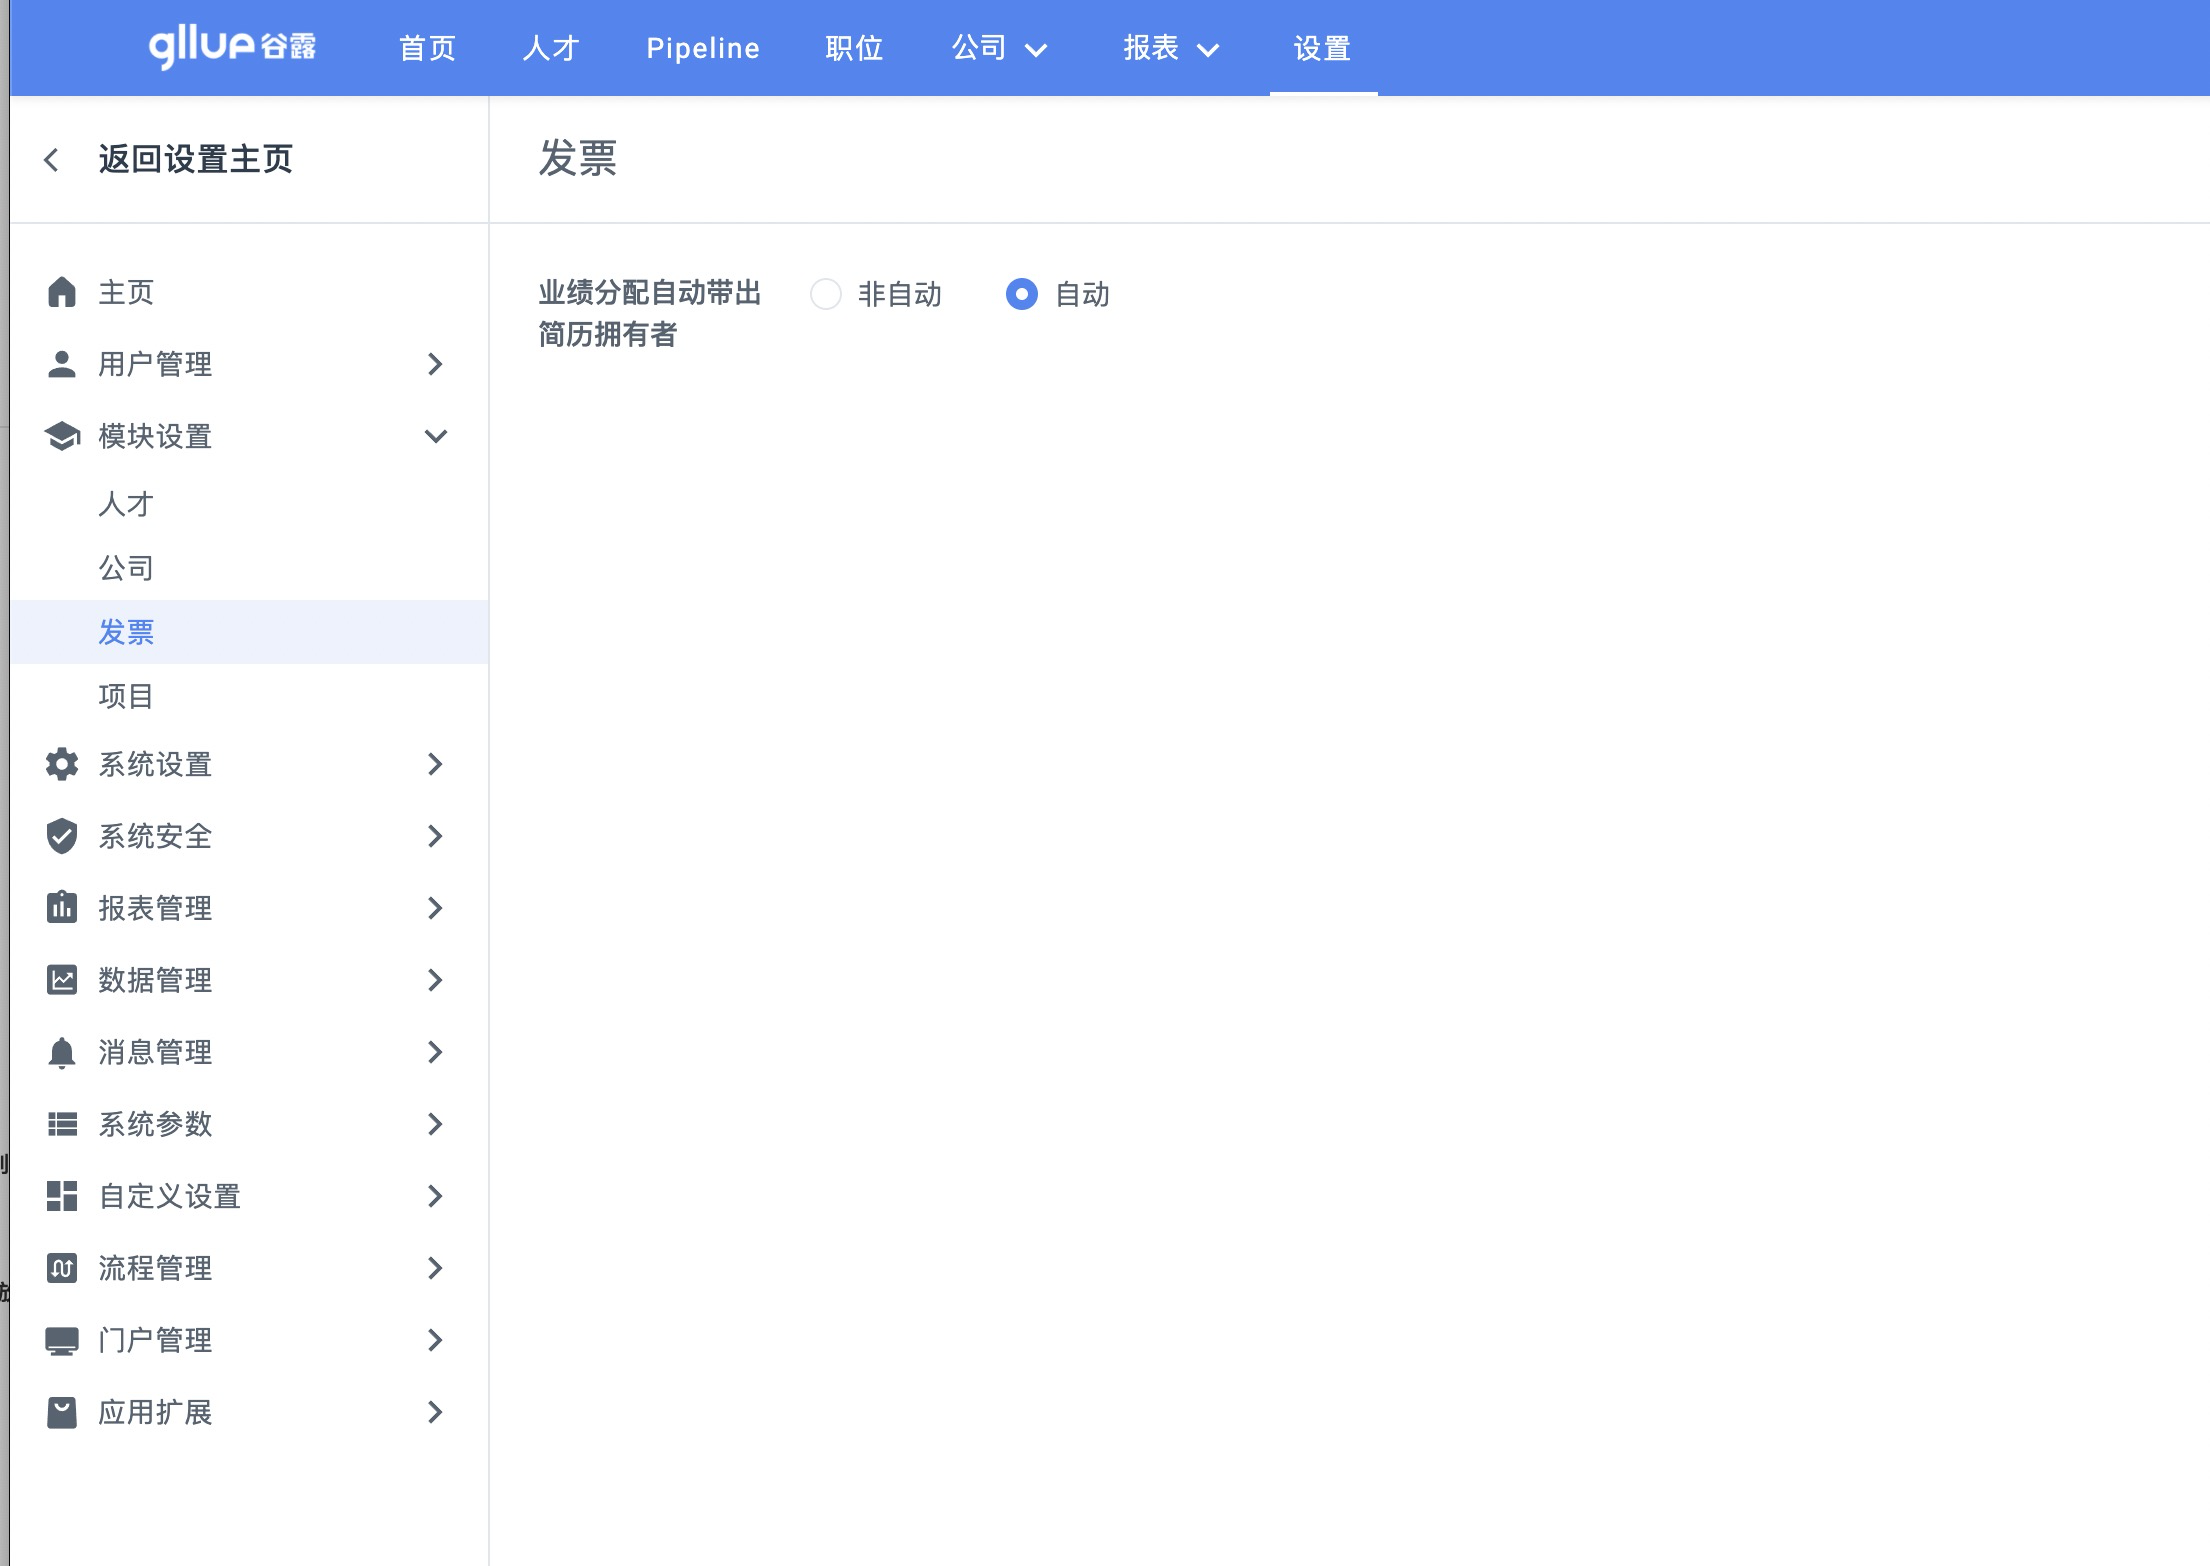Click the 返回设置主页 link
The image size is (2210, 1566).
(196, 160)
